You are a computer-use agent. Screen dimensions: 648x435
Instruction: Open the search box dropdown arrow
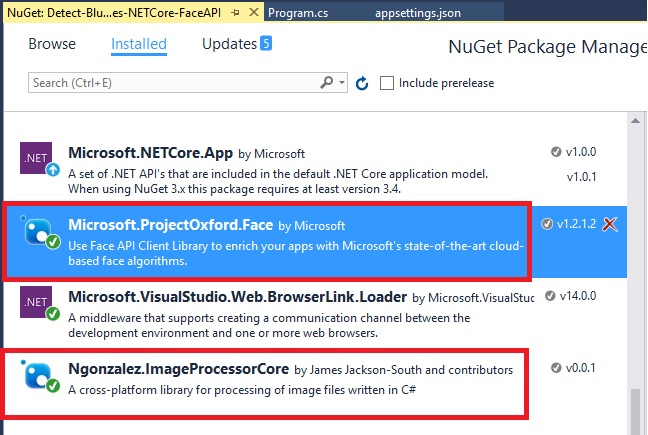point(342,83)
